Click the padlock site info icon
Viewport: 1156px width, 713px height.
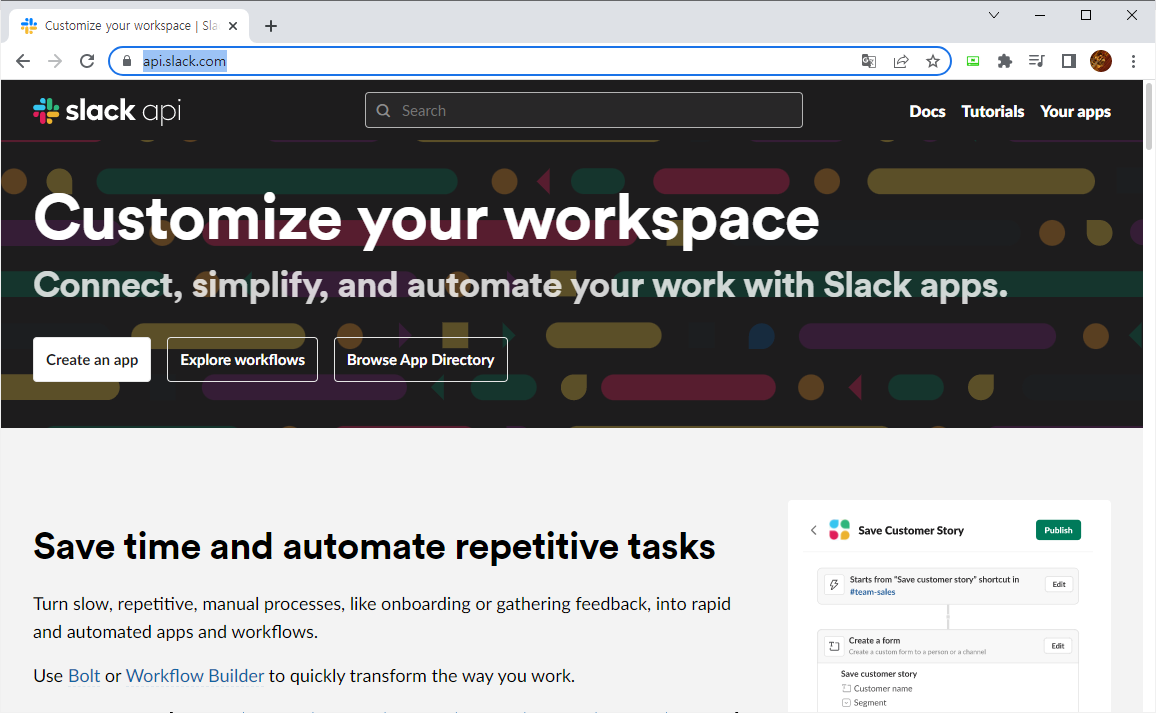127,61
